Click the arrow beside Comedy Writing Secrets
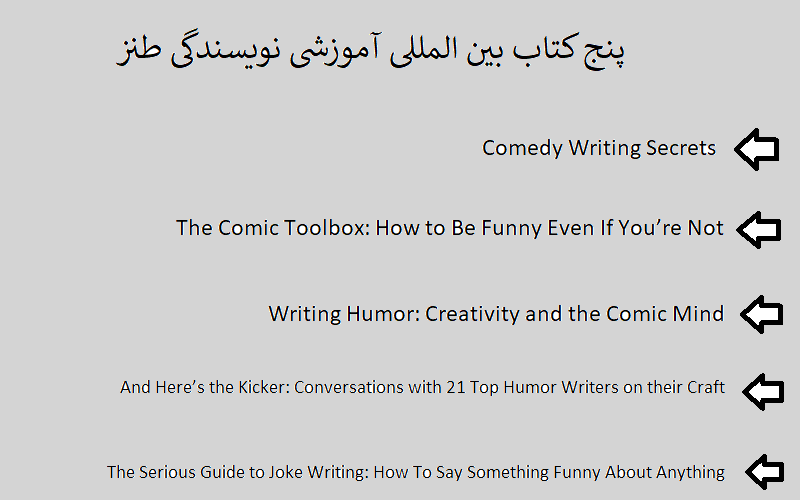800x500 pixels. coord(757,149)
